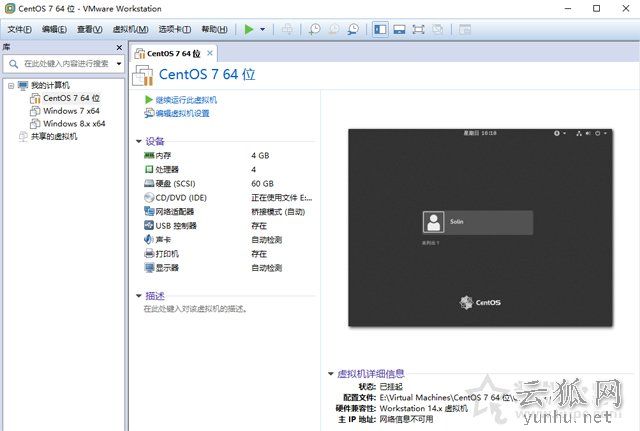
Task: Click the library search input field
Action: pyautogui.click(x=65, y=64)
